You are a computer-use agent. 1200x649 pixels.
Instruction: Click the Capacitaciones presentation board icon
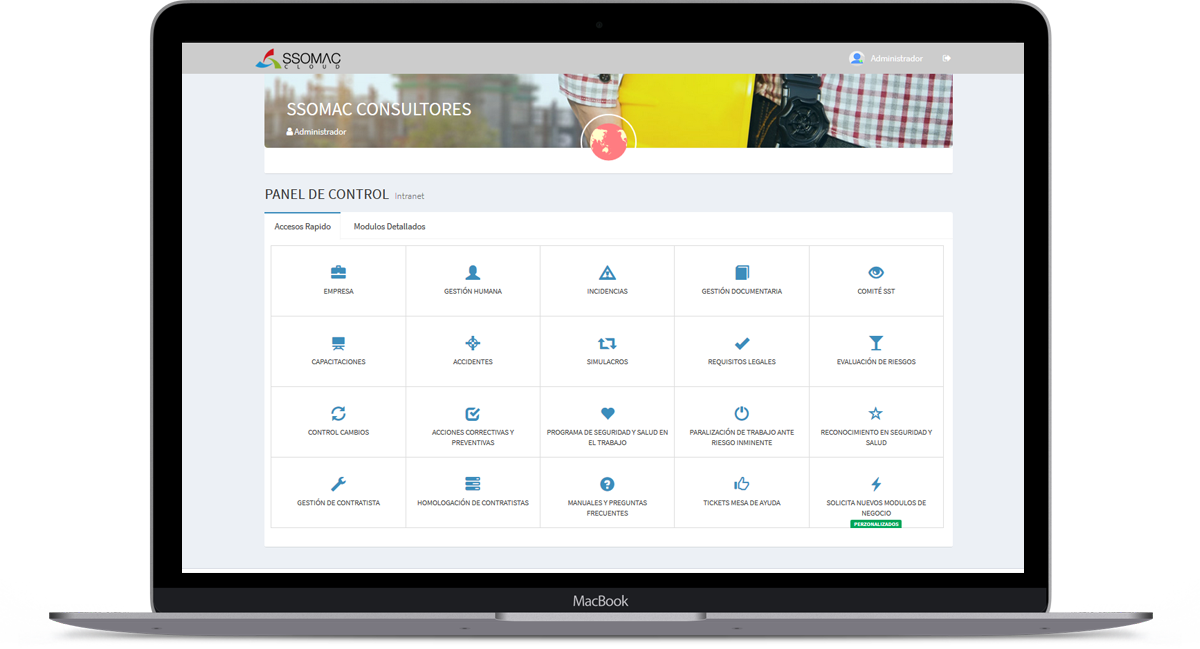[338, 343]
